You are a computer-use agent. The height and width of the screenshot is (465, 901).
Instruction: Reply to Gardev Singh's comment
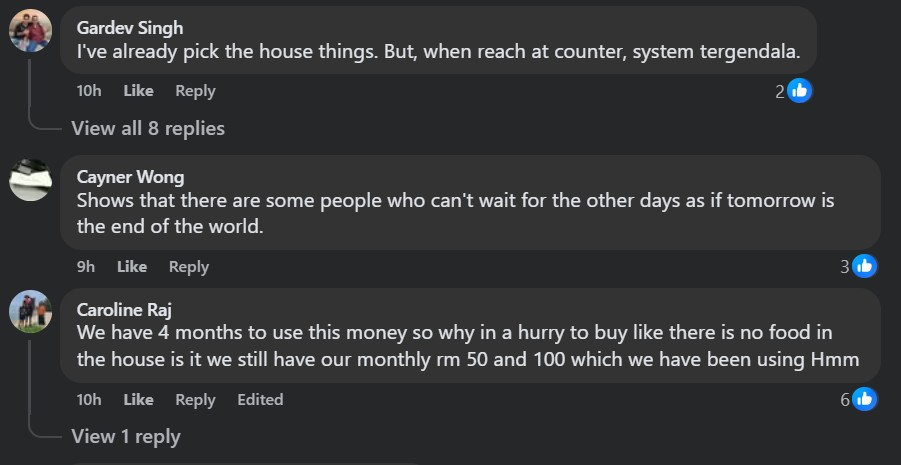point(195,91)
